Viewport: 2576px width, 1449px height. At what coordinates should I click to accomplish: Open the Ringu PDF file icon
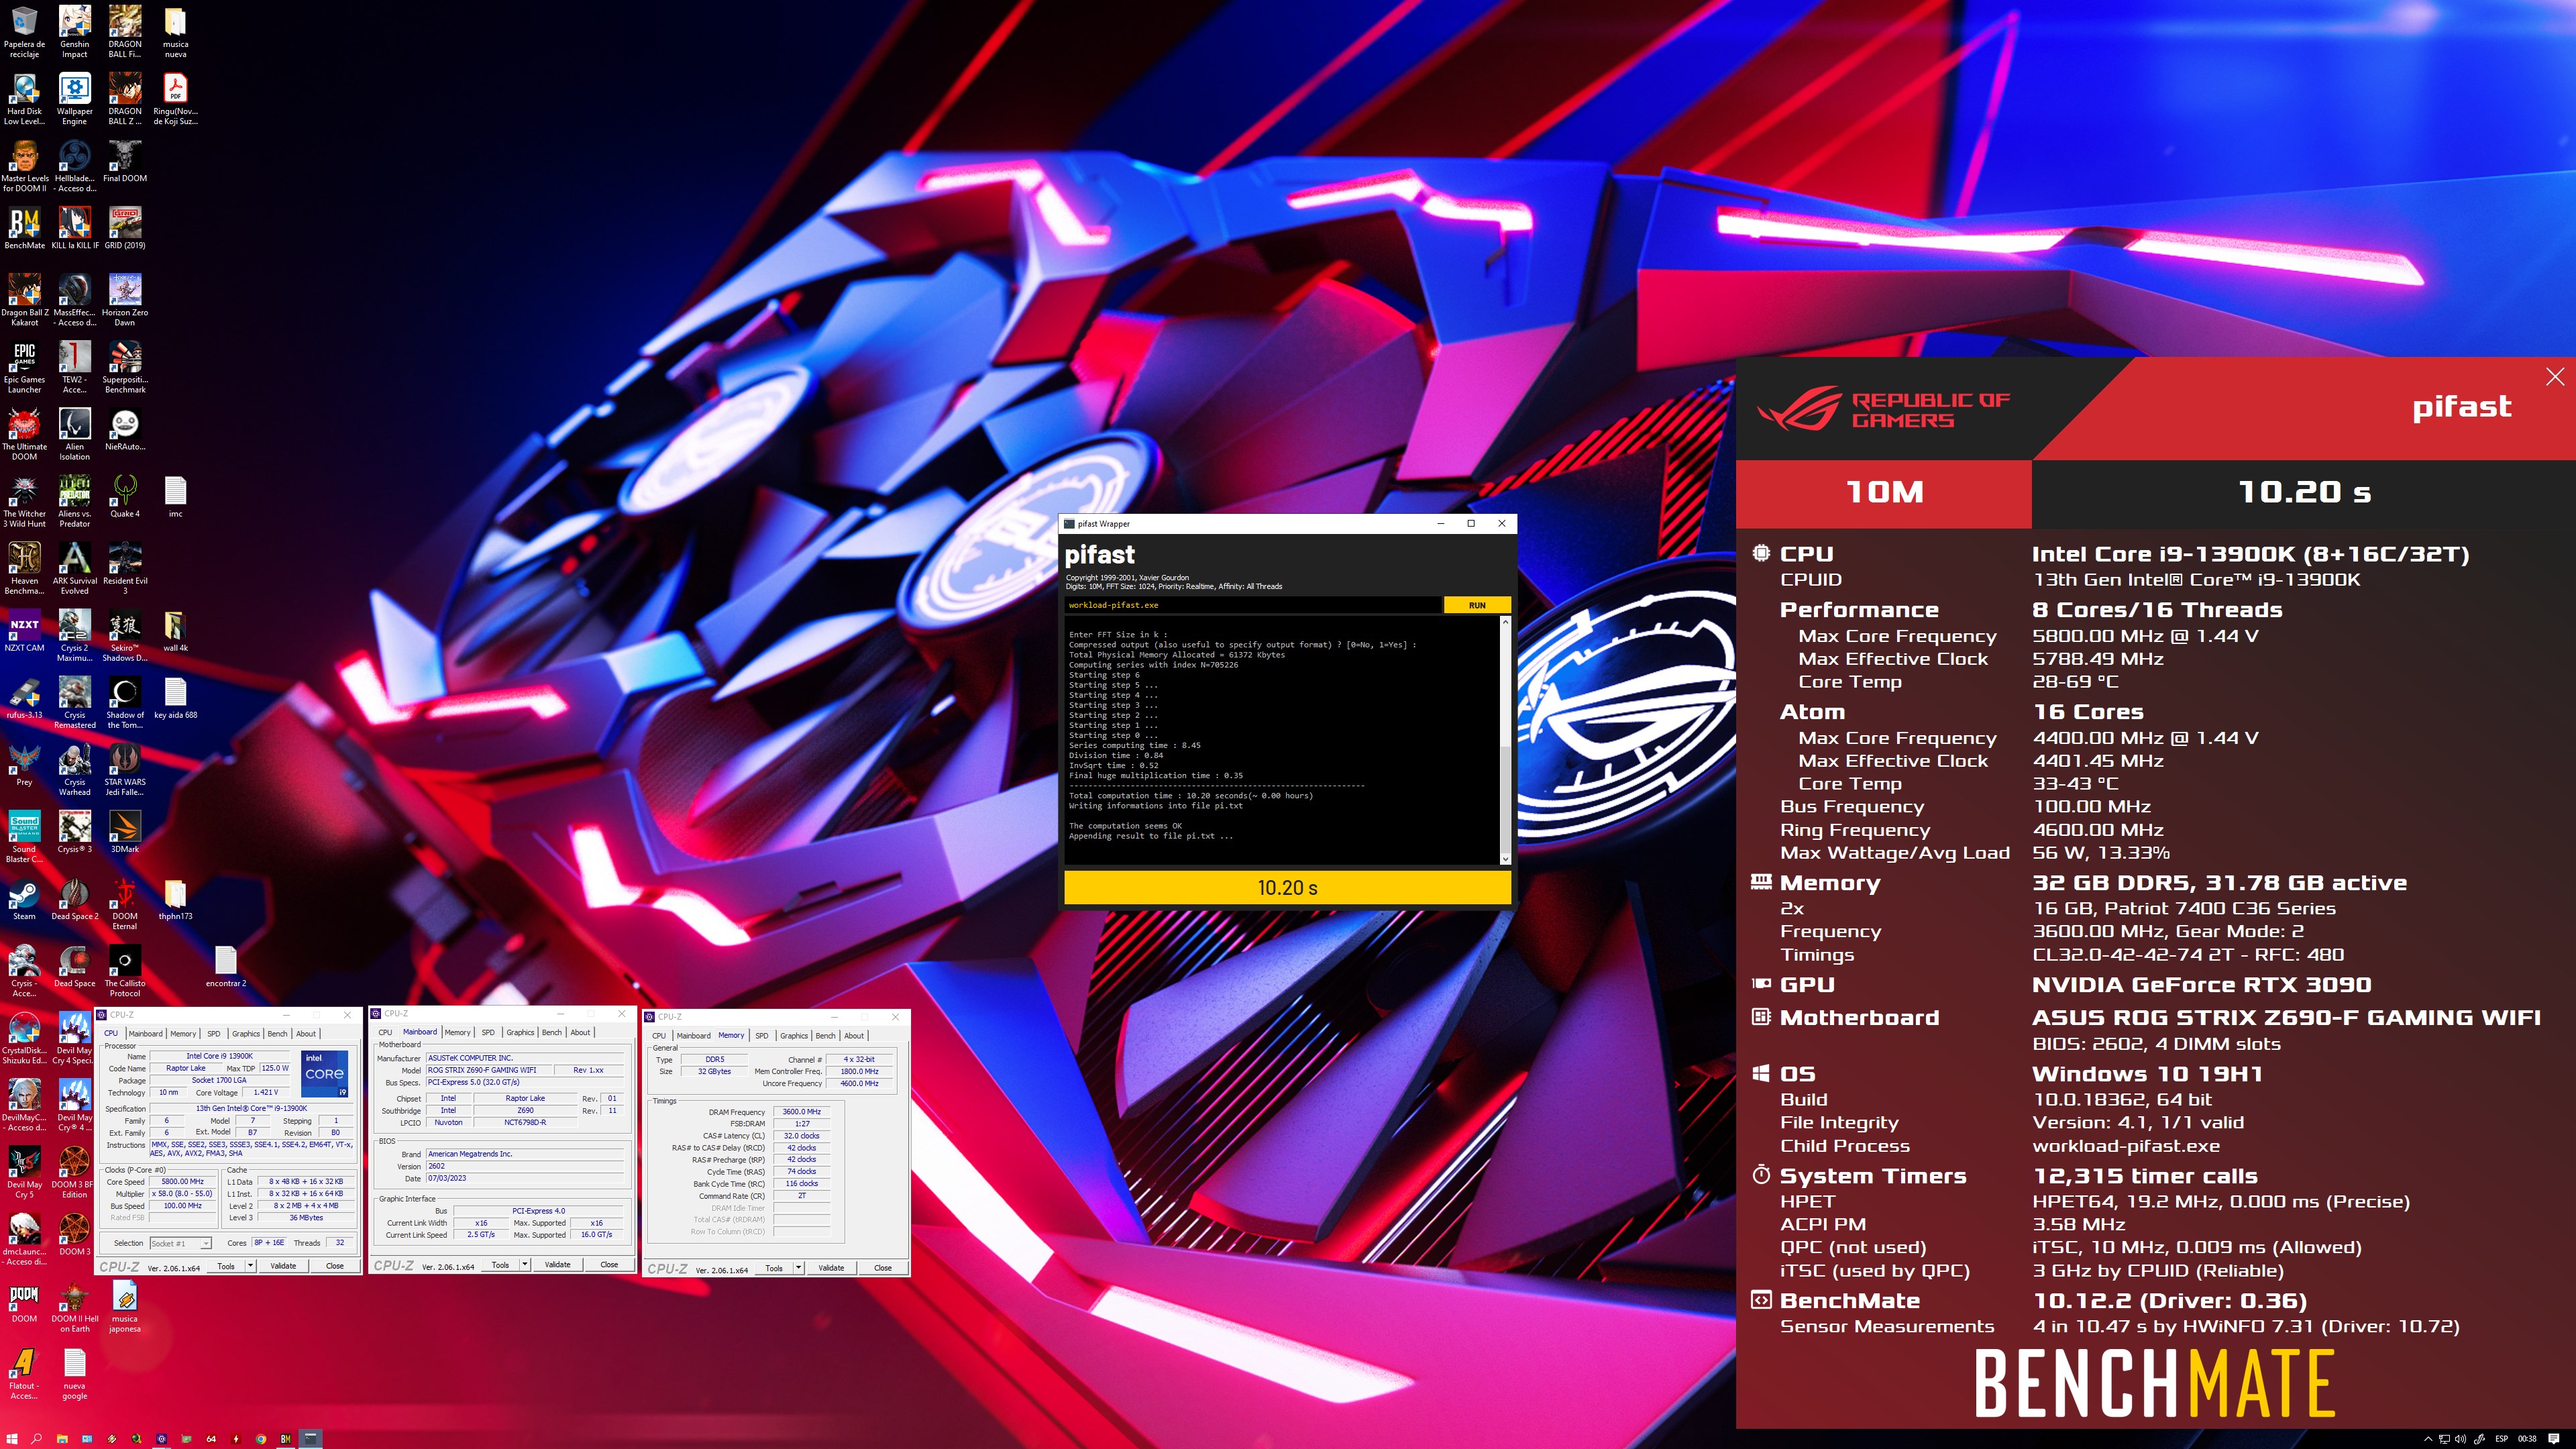point(175,99)
